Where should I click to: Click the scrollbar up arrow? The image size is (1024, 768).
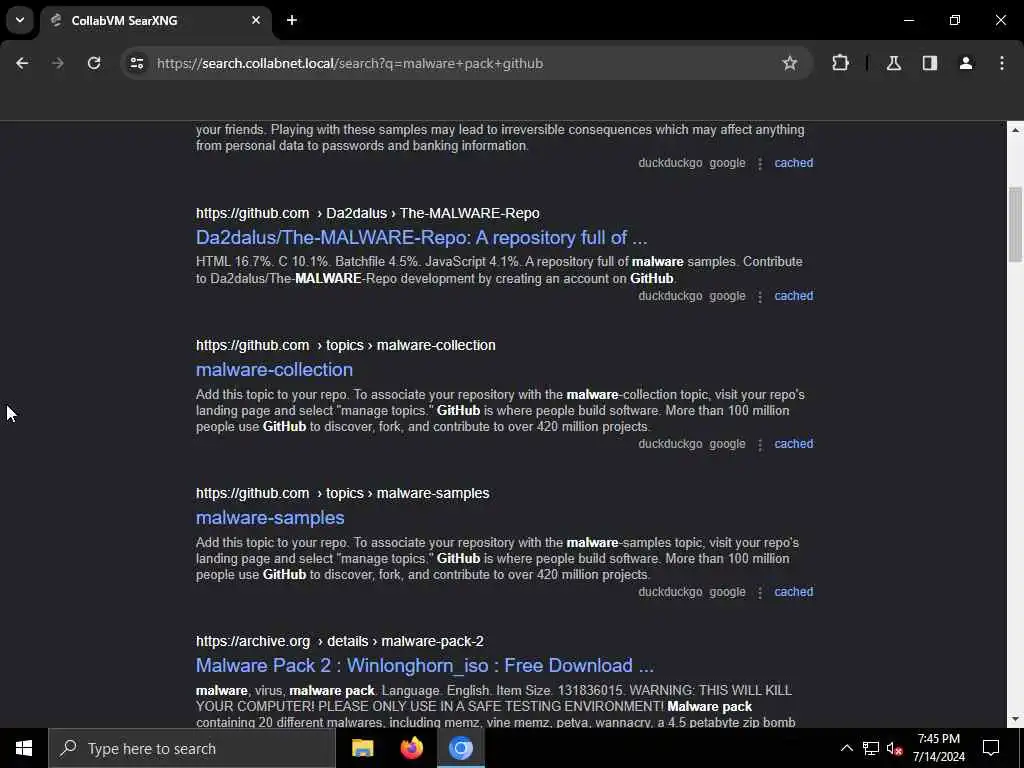[x=1015, y=130]
